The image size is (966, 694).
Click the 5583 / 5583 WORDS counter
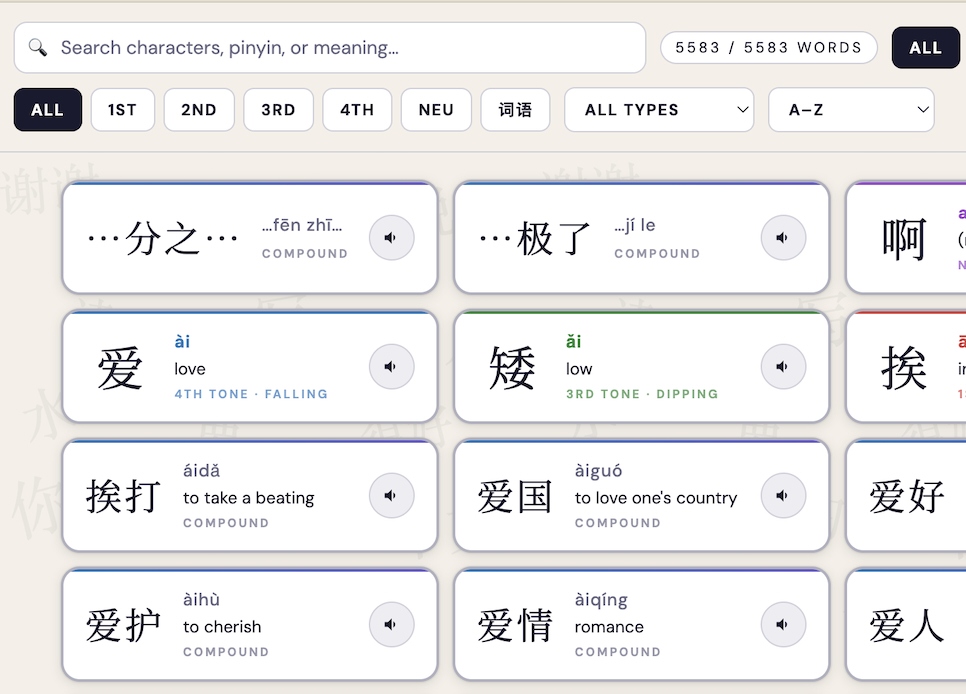tap(769, 47)
